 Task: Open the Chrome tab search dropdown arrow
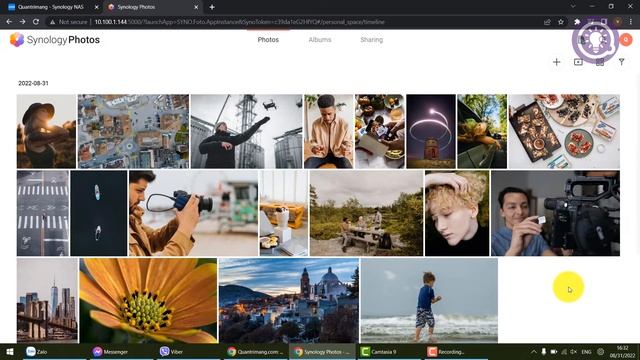click(573, 7)
